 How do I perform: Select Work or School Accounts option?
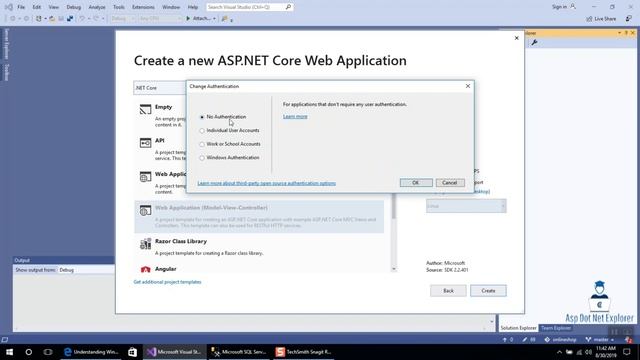[x=202, y=144]
